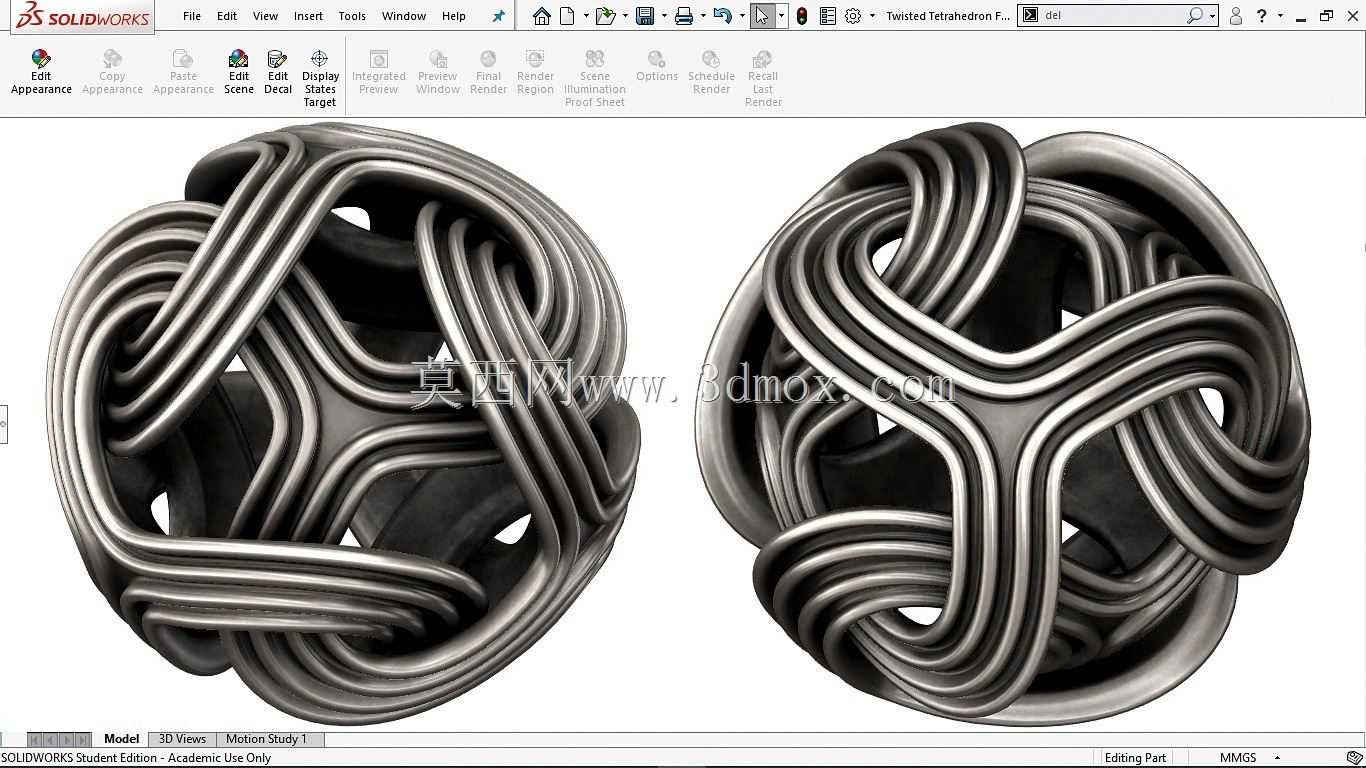Screen dimensions: 1366x768
Task: Switch to the 3D Views tab
Action: (x=182, y=739)
